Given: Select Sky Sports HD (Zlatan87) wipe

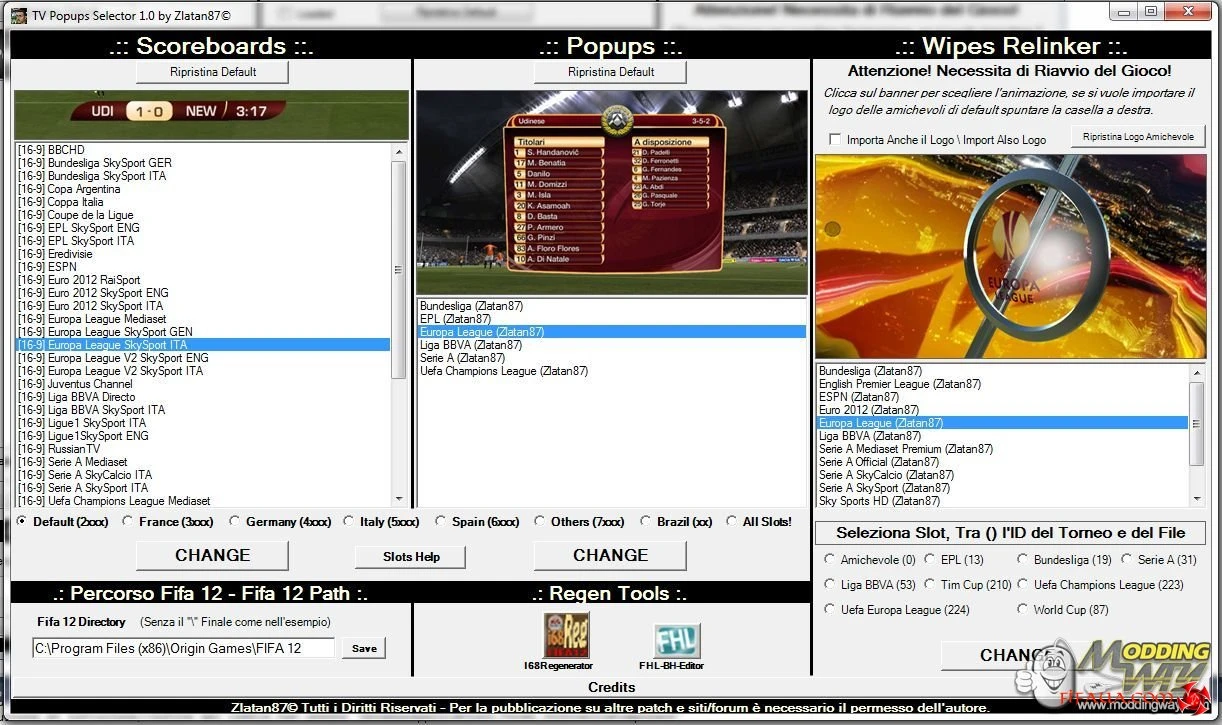Looking at the screenshot, I should tap(1003, 501).
